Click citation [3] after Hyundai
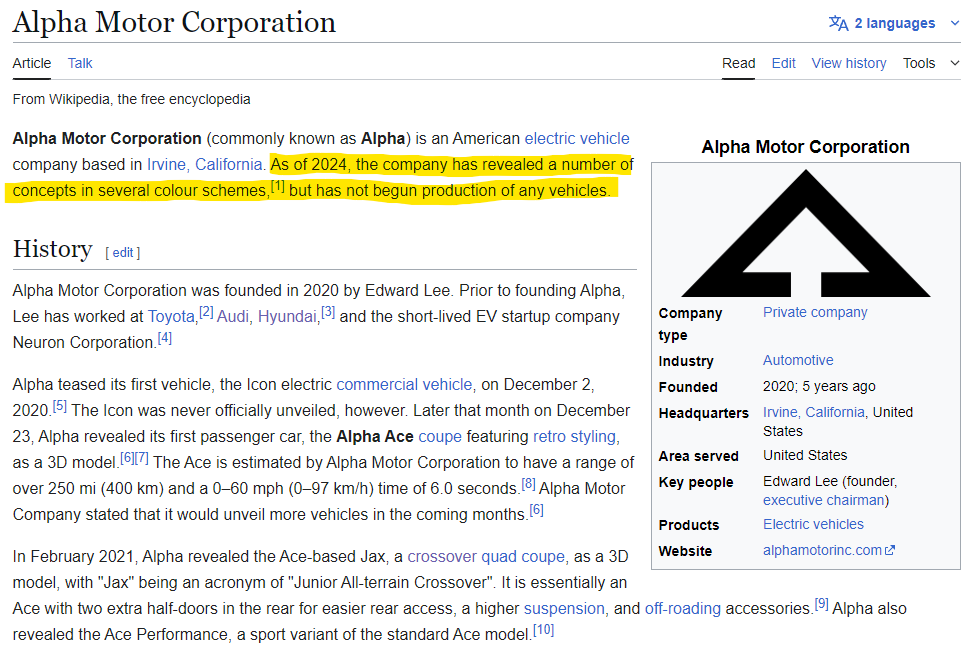 click(x=328, y=312)
